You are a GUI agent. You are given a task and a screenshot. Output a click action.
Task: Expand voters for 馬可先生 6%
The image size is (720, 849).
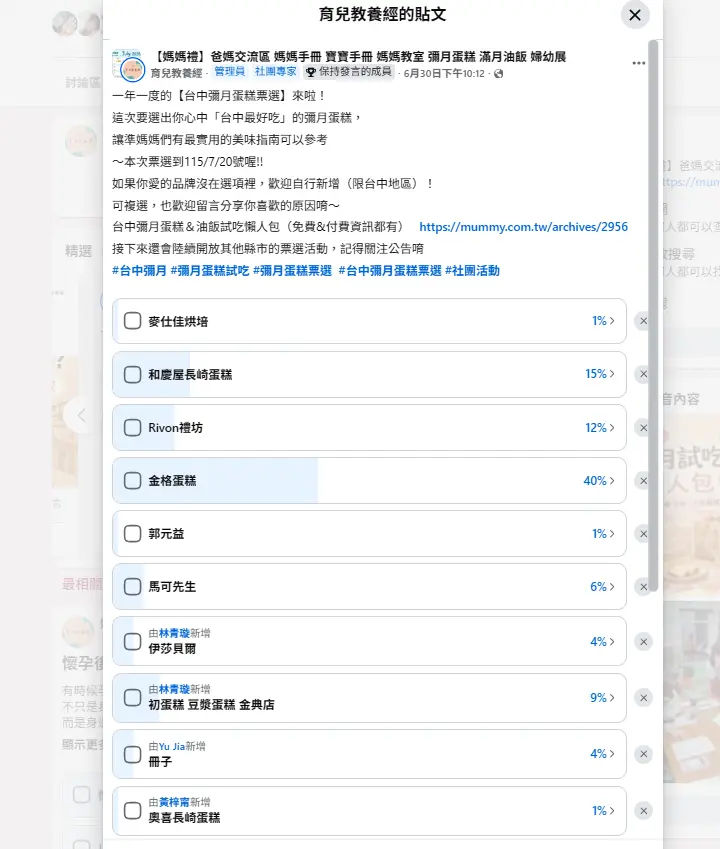click(x=602, y=587)
